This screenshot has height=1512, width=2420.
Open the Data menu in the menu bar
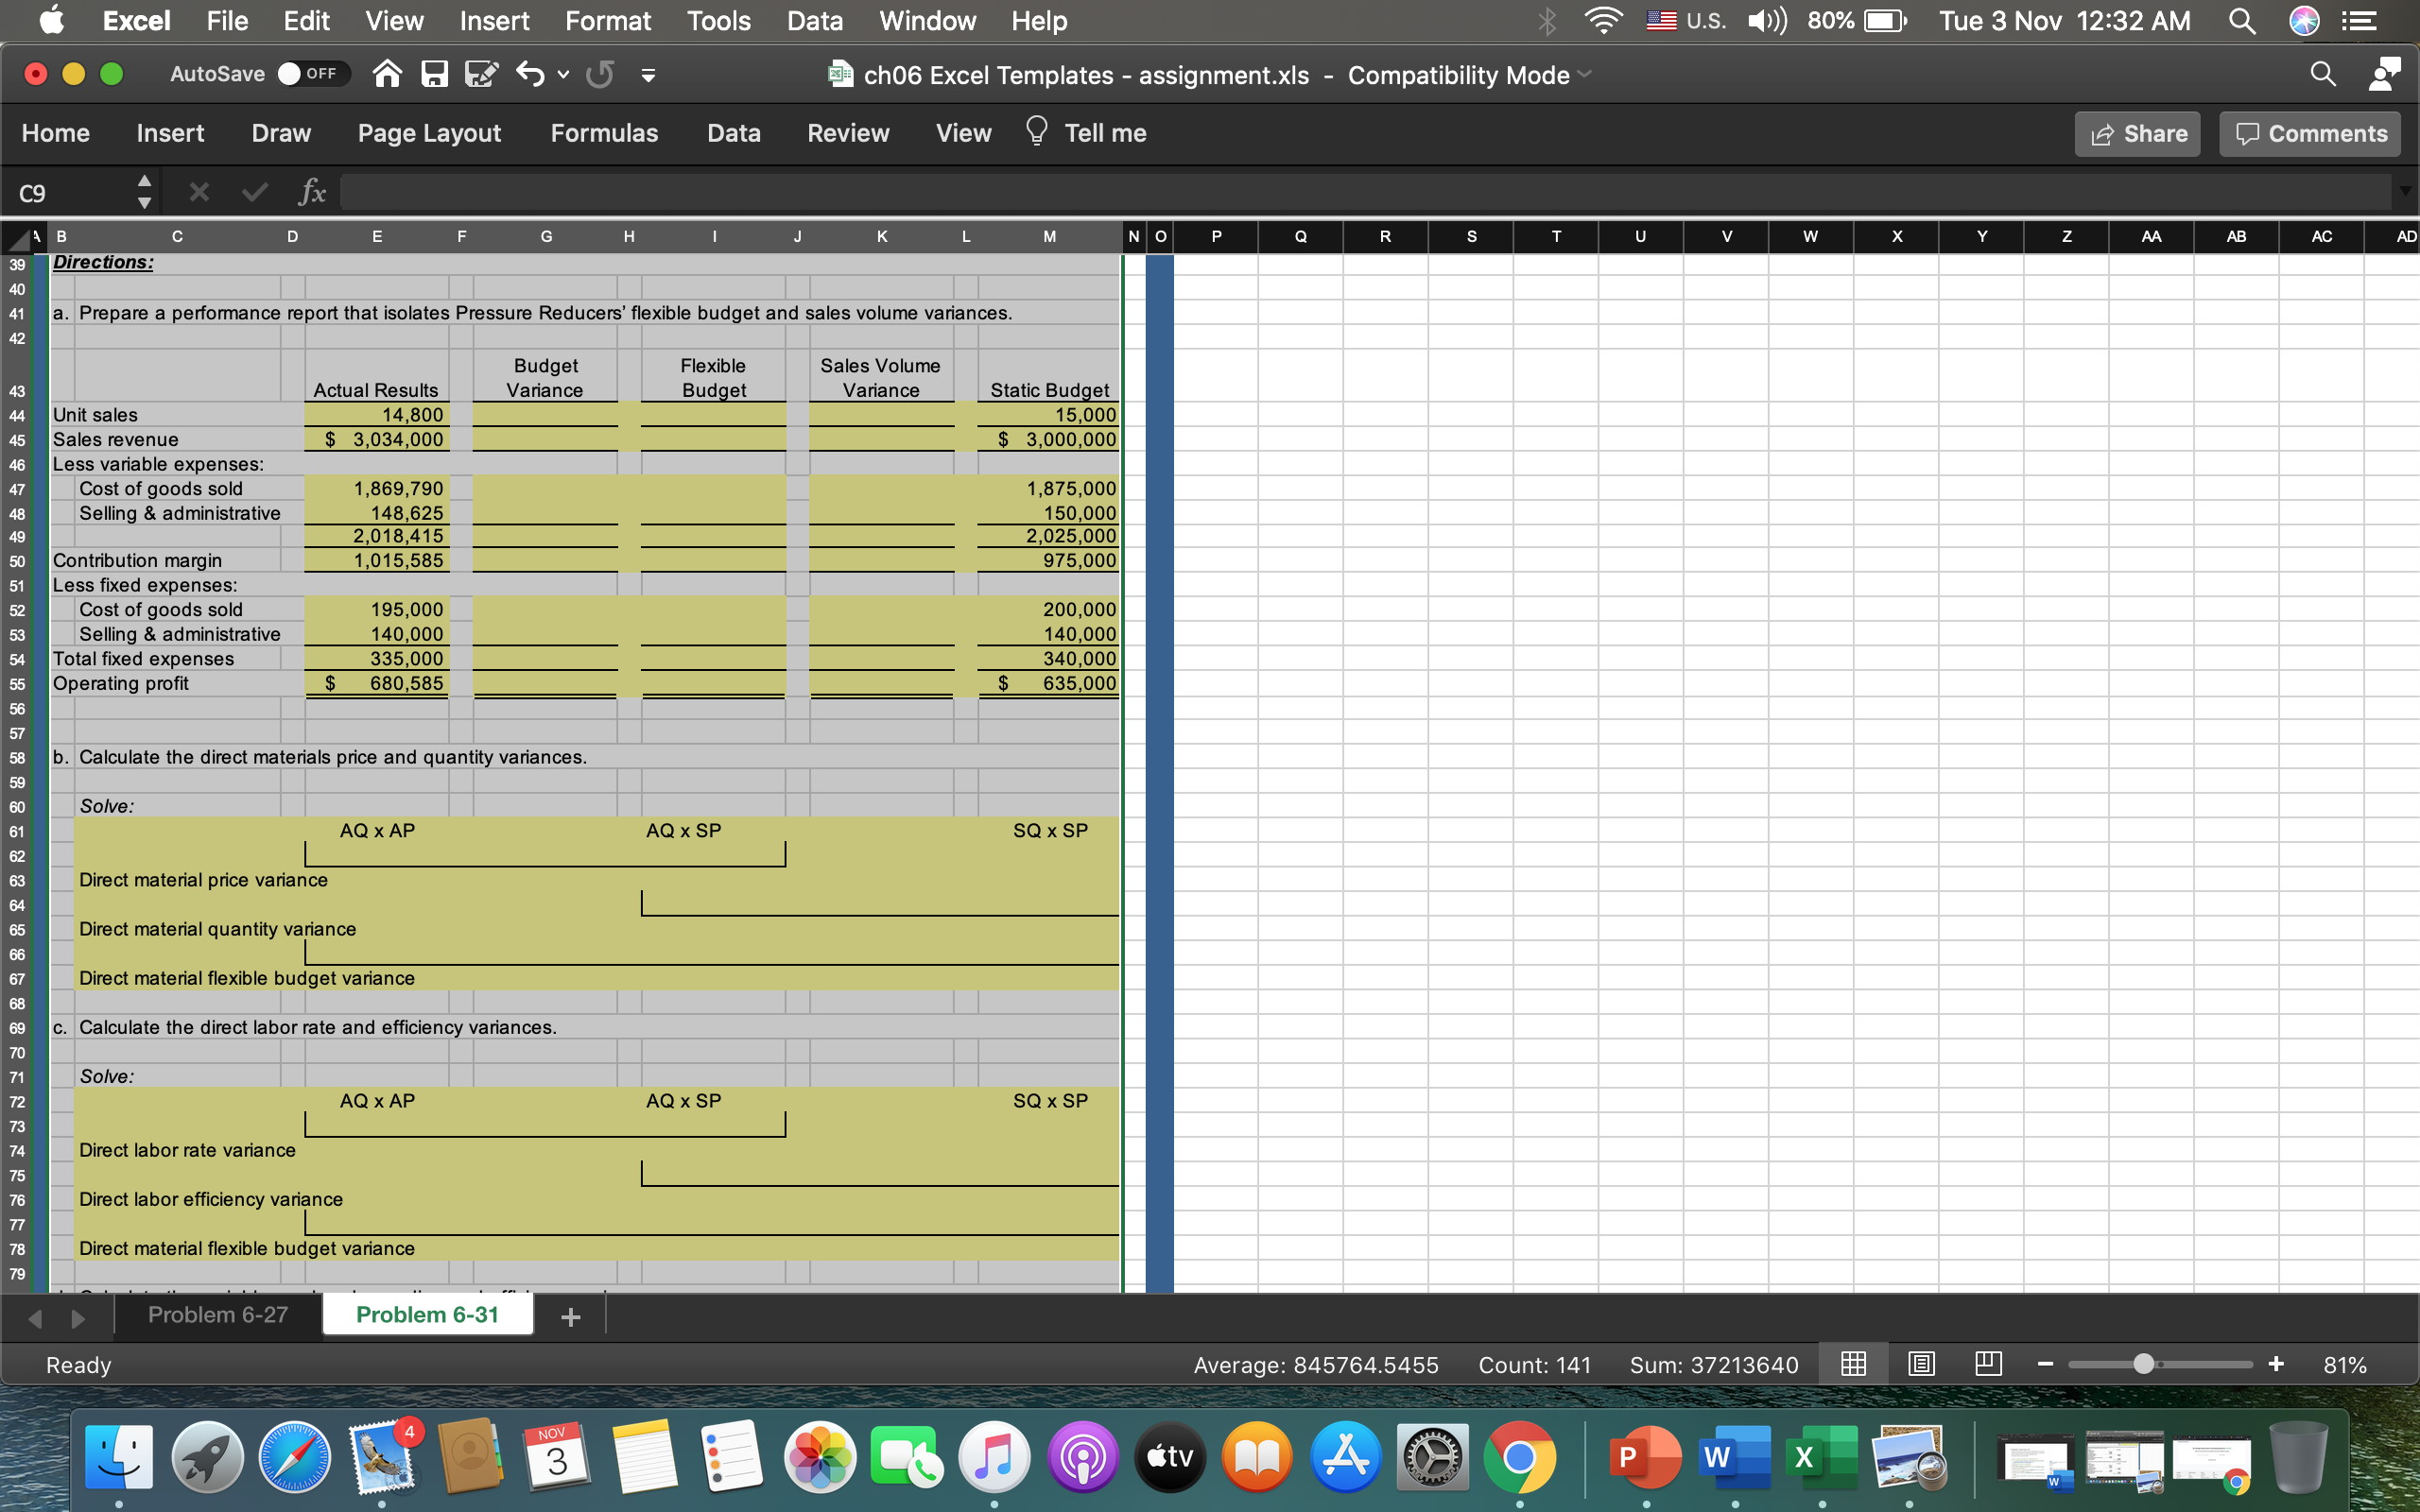click(814, 20)
